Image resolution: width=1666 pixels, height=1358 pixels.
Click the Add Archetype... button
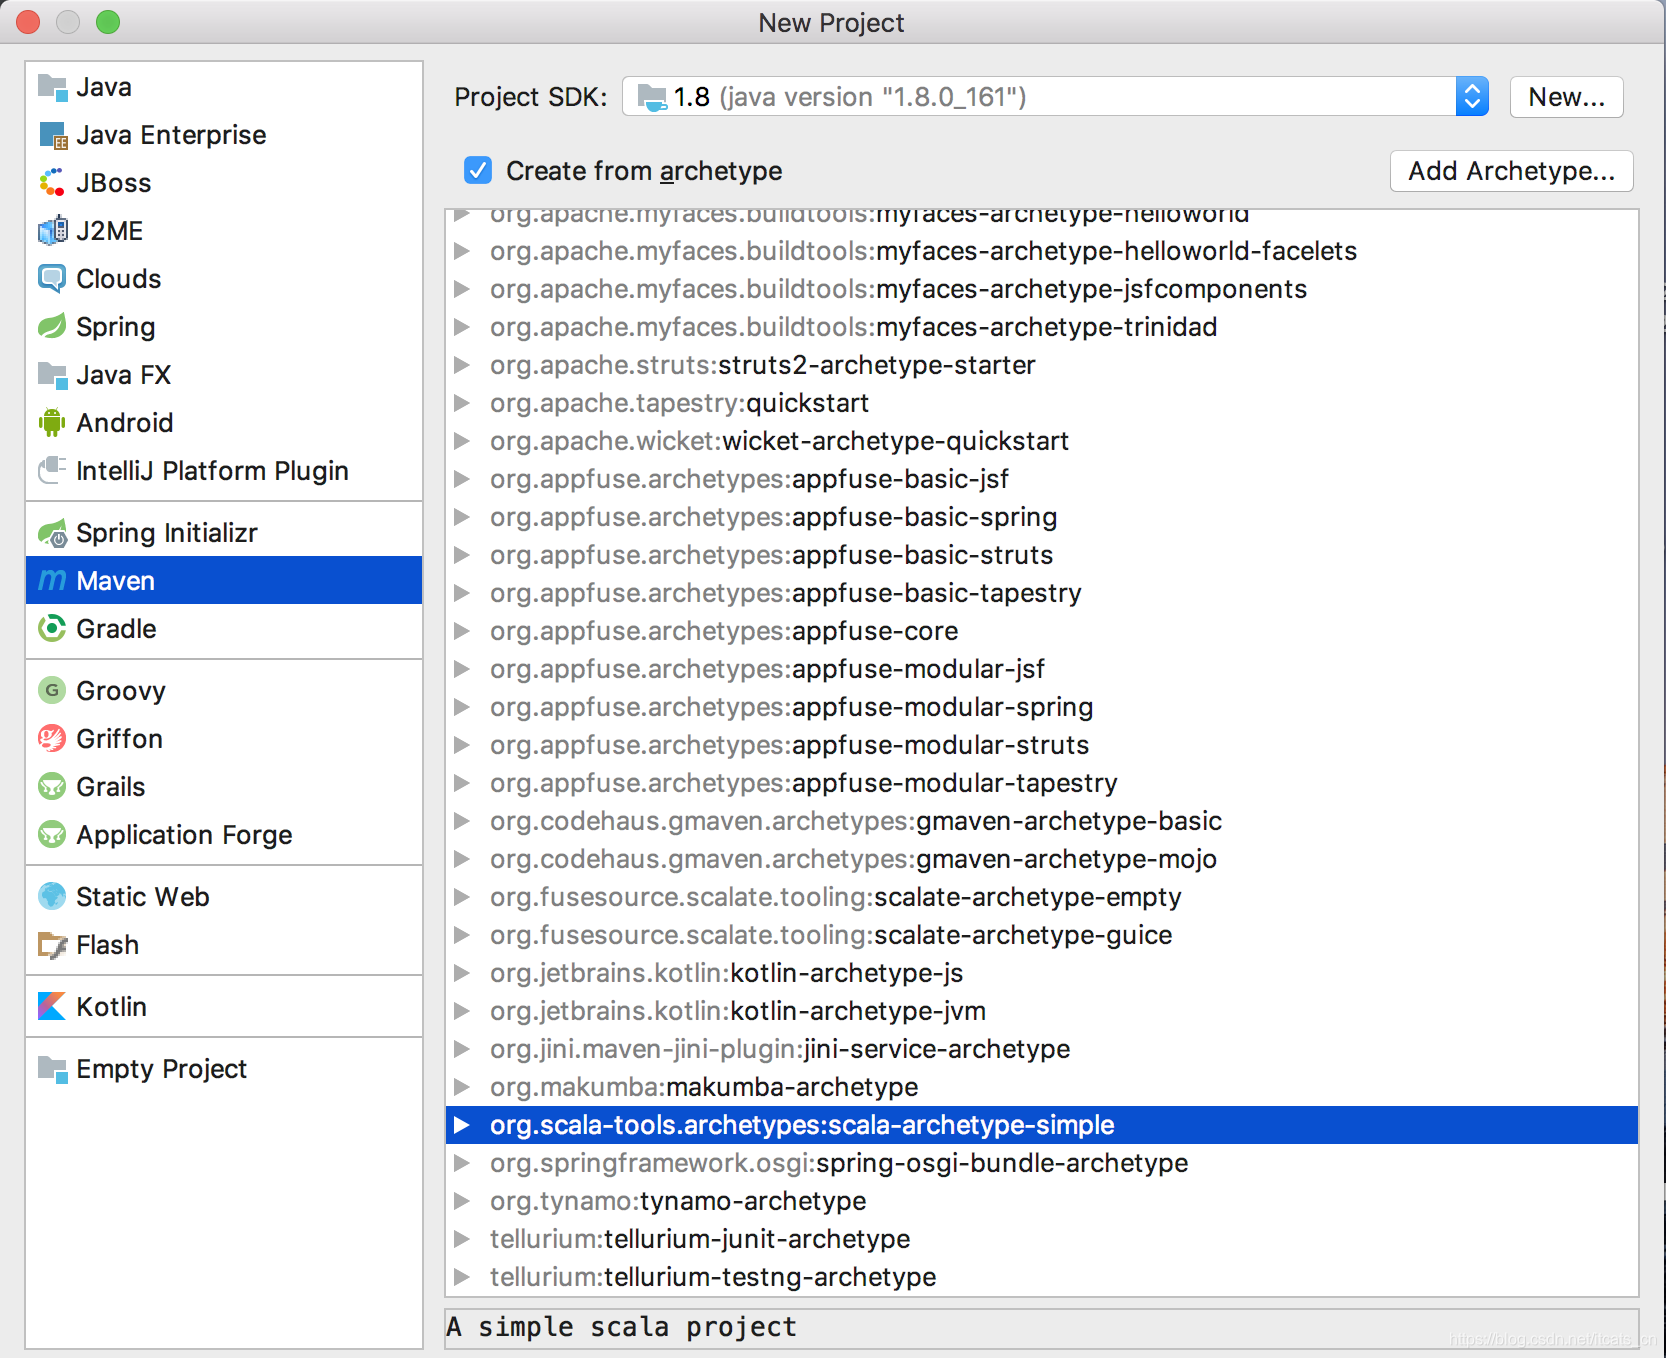pyautogui.click(x=1511, y=171)
